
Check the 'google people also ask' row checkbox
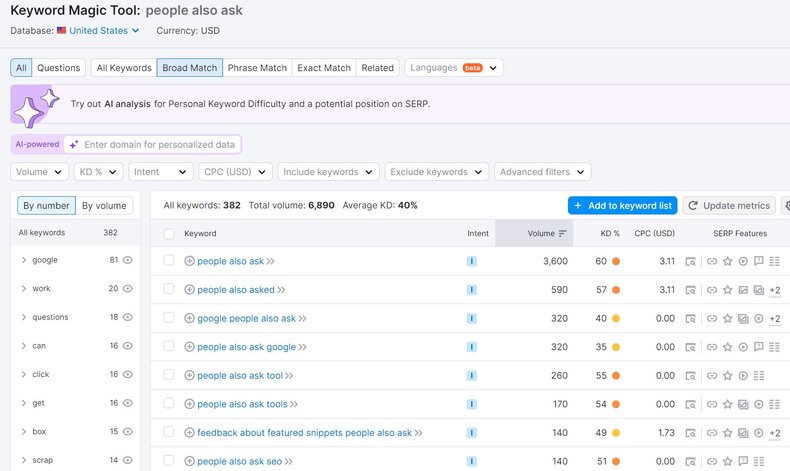click(x=169, y=317)
